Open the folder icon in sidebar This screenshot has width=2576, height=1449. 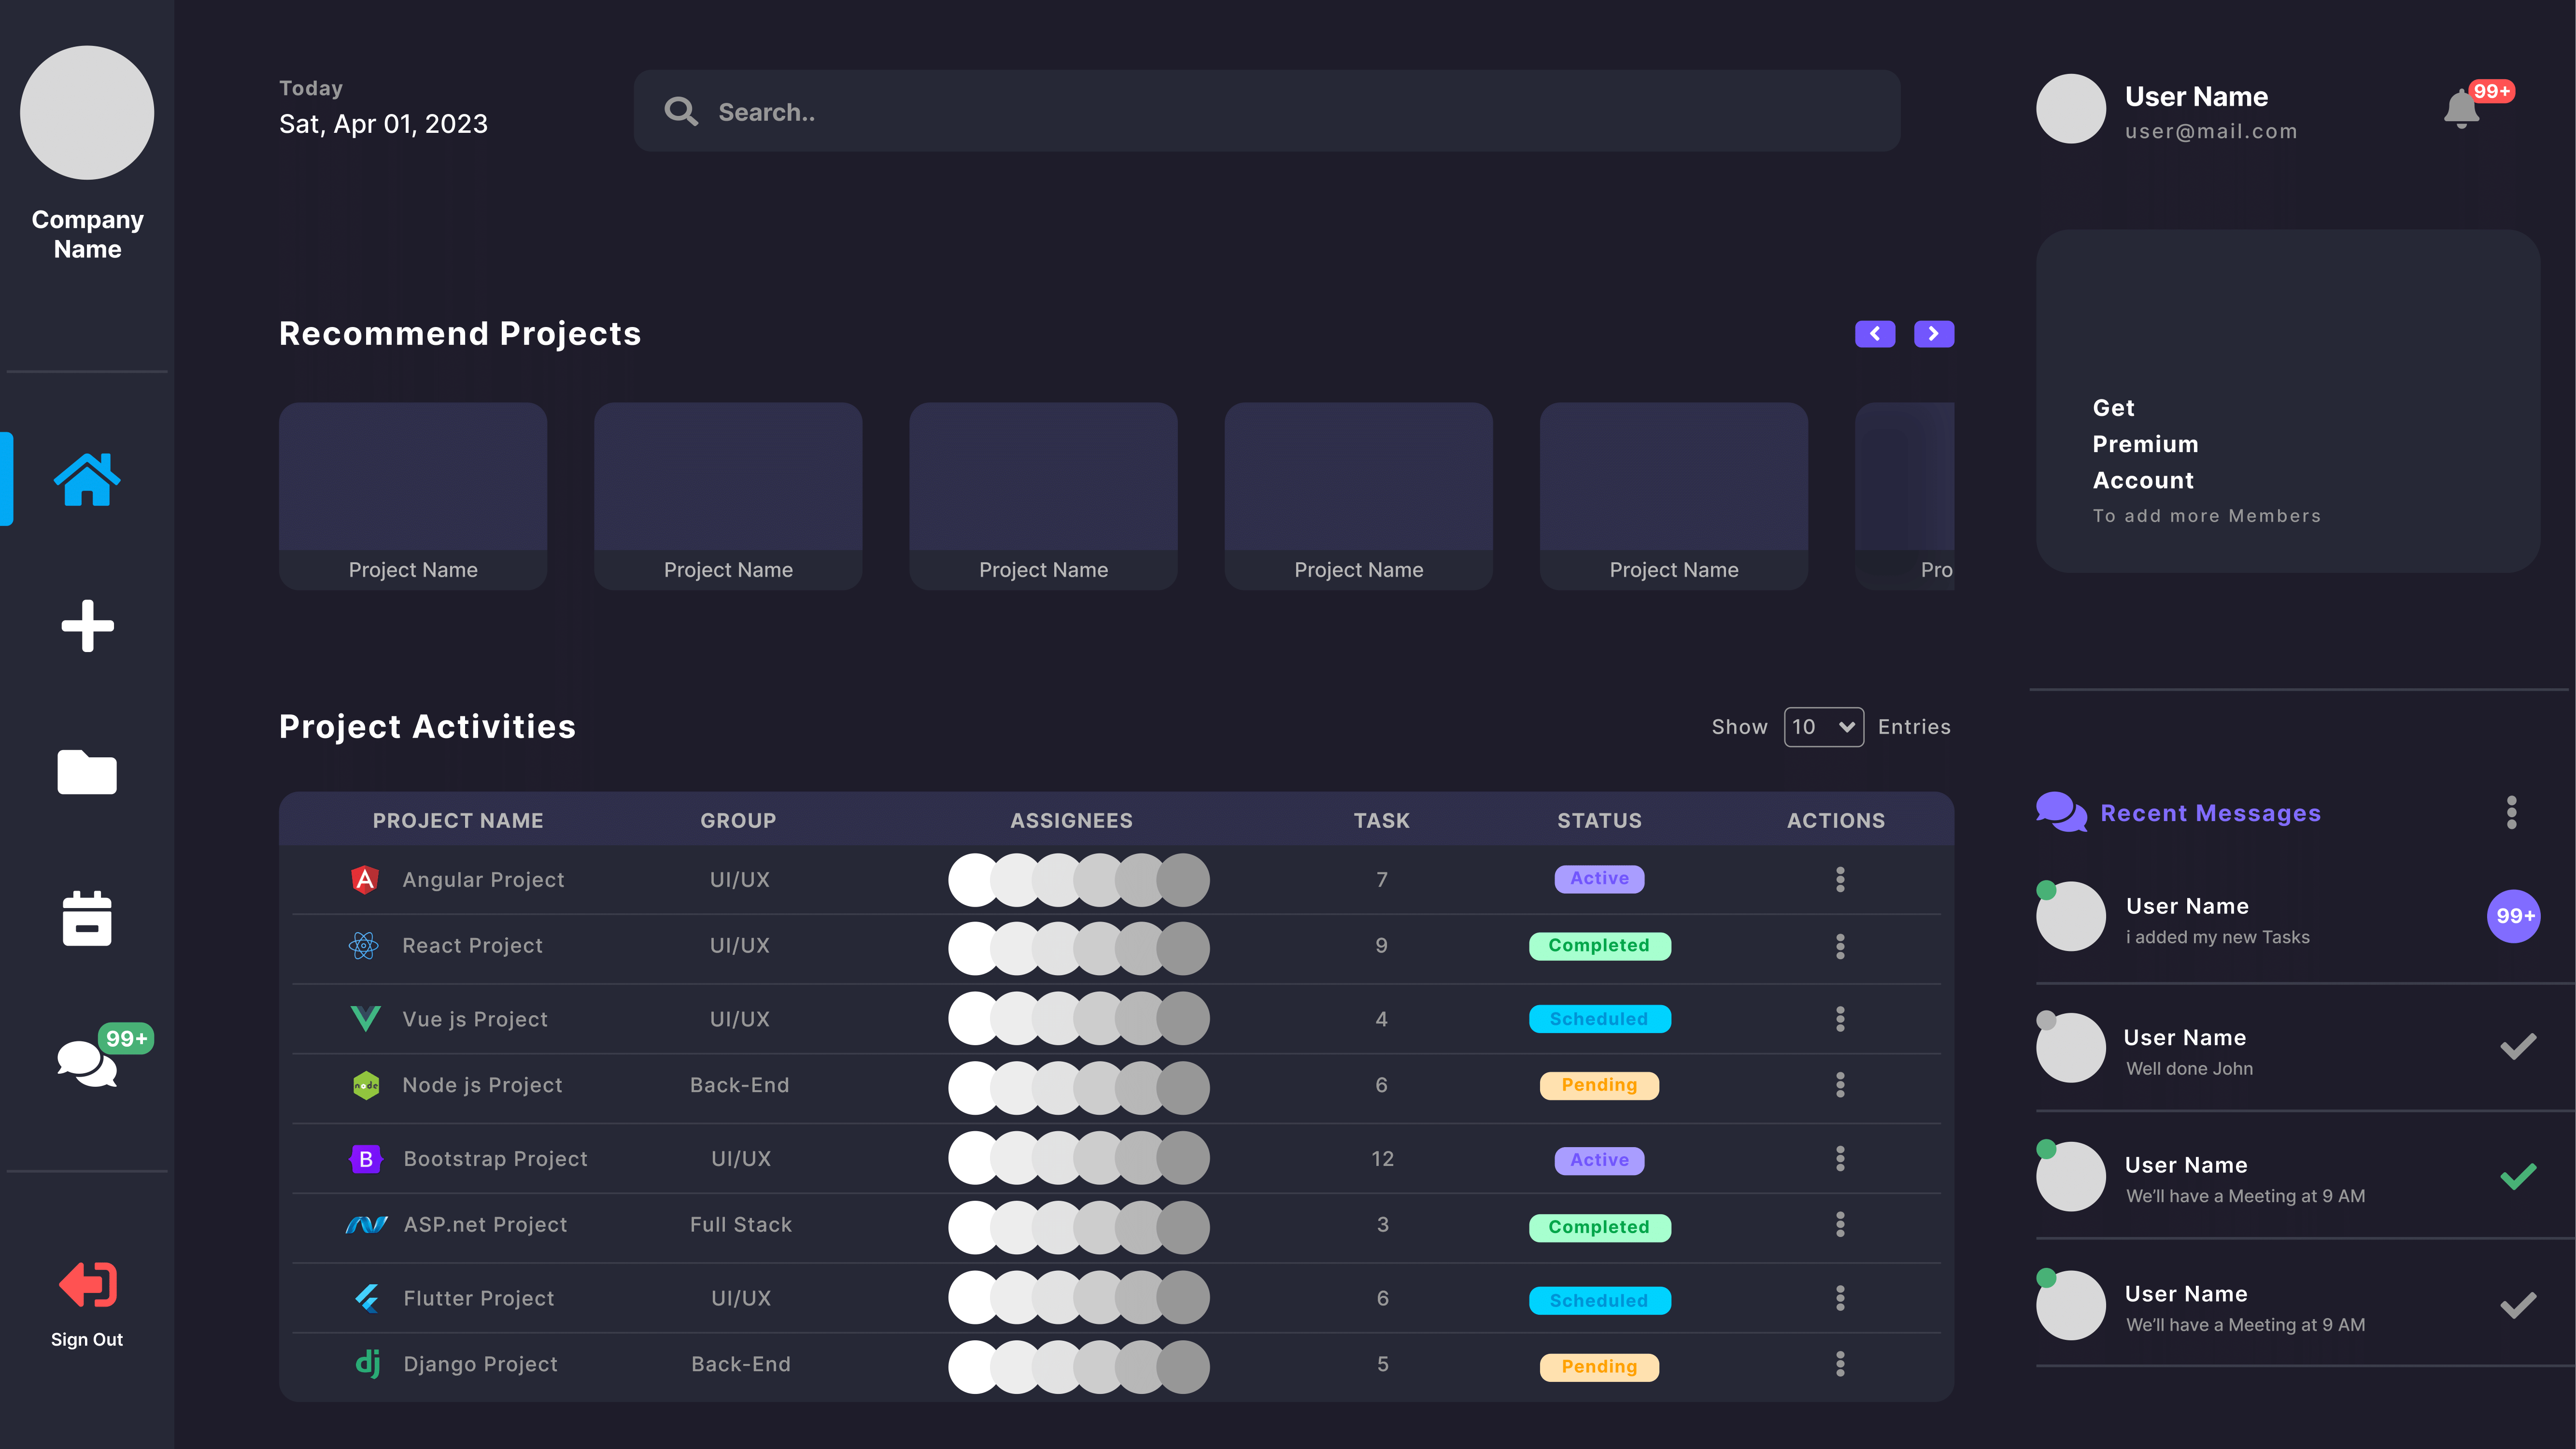(x=87, y=772)
